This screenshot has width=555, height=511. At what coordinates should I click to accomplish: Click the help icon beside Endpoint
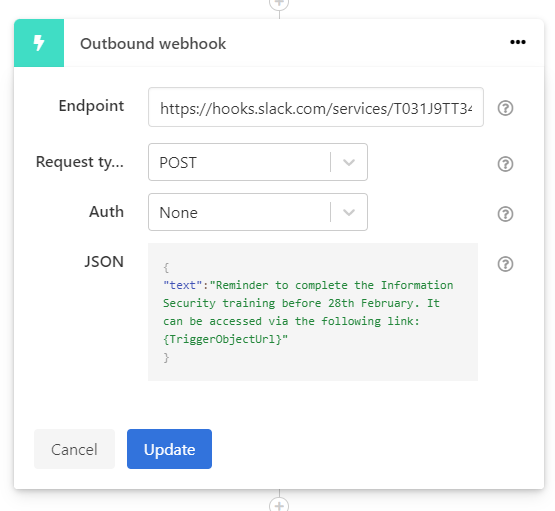click(x=505, y=108)
